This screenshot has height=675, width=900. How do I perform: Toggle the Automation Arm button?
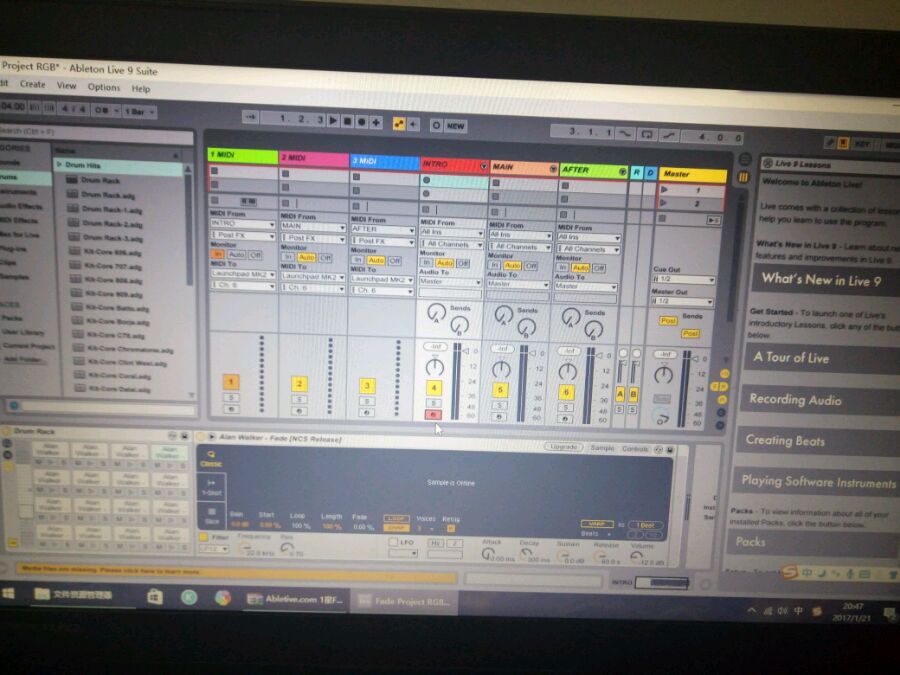[398, 123]
